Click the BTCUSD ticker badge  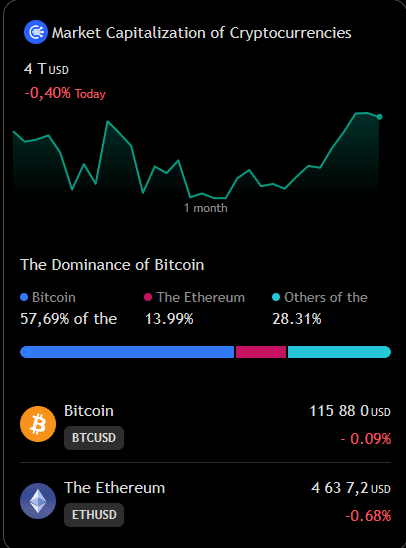pyautogui.click(x=94, y=438)
